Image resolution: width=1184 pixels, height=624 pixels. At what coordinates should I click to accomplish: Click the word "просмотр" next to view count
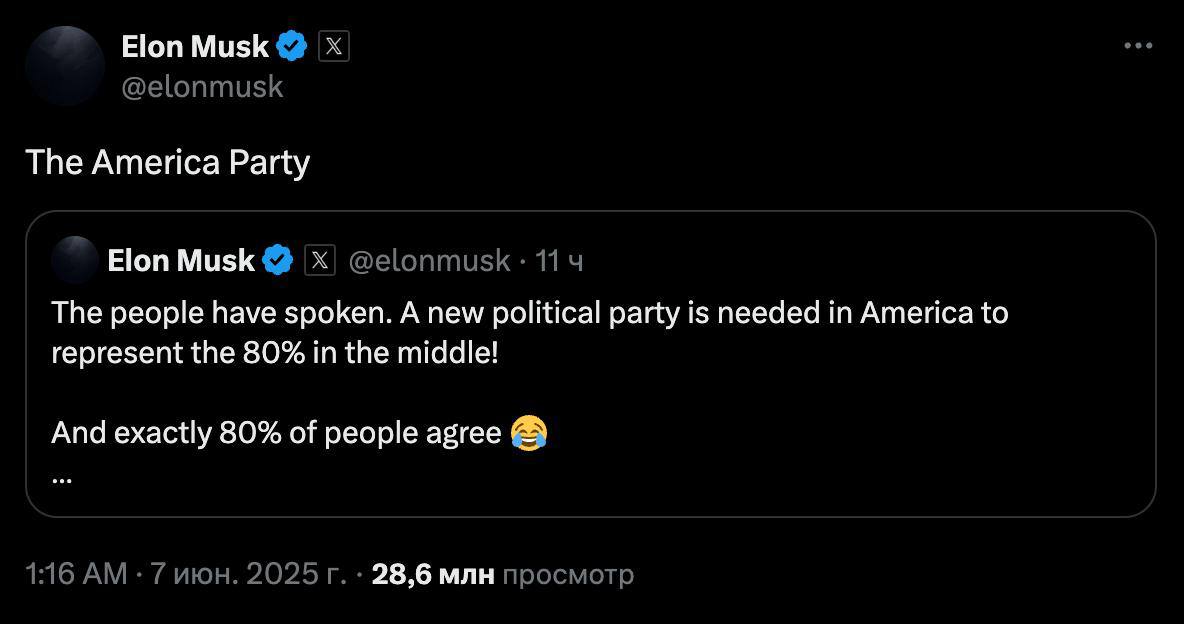[568, 575]
